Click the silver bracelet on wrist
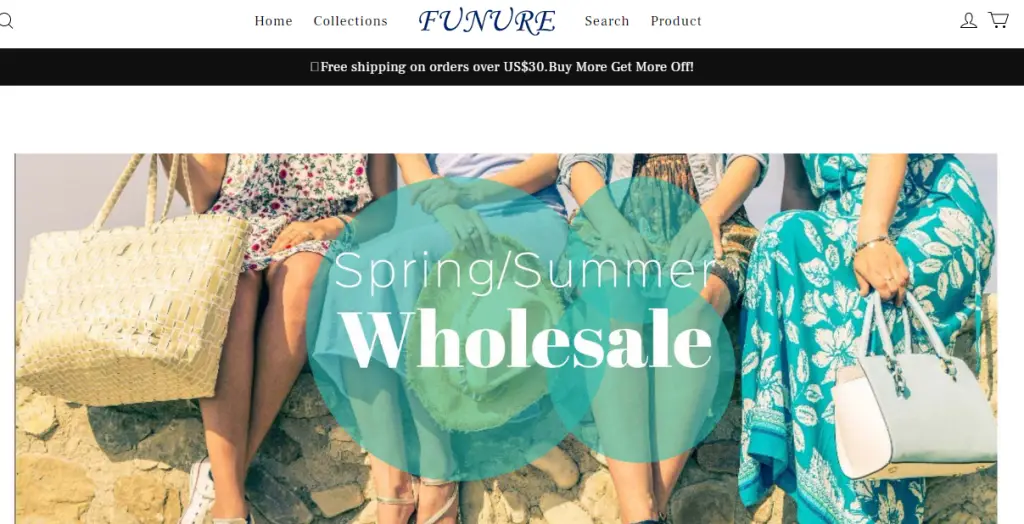This screenshot has width=1024, height=524. 871,242
